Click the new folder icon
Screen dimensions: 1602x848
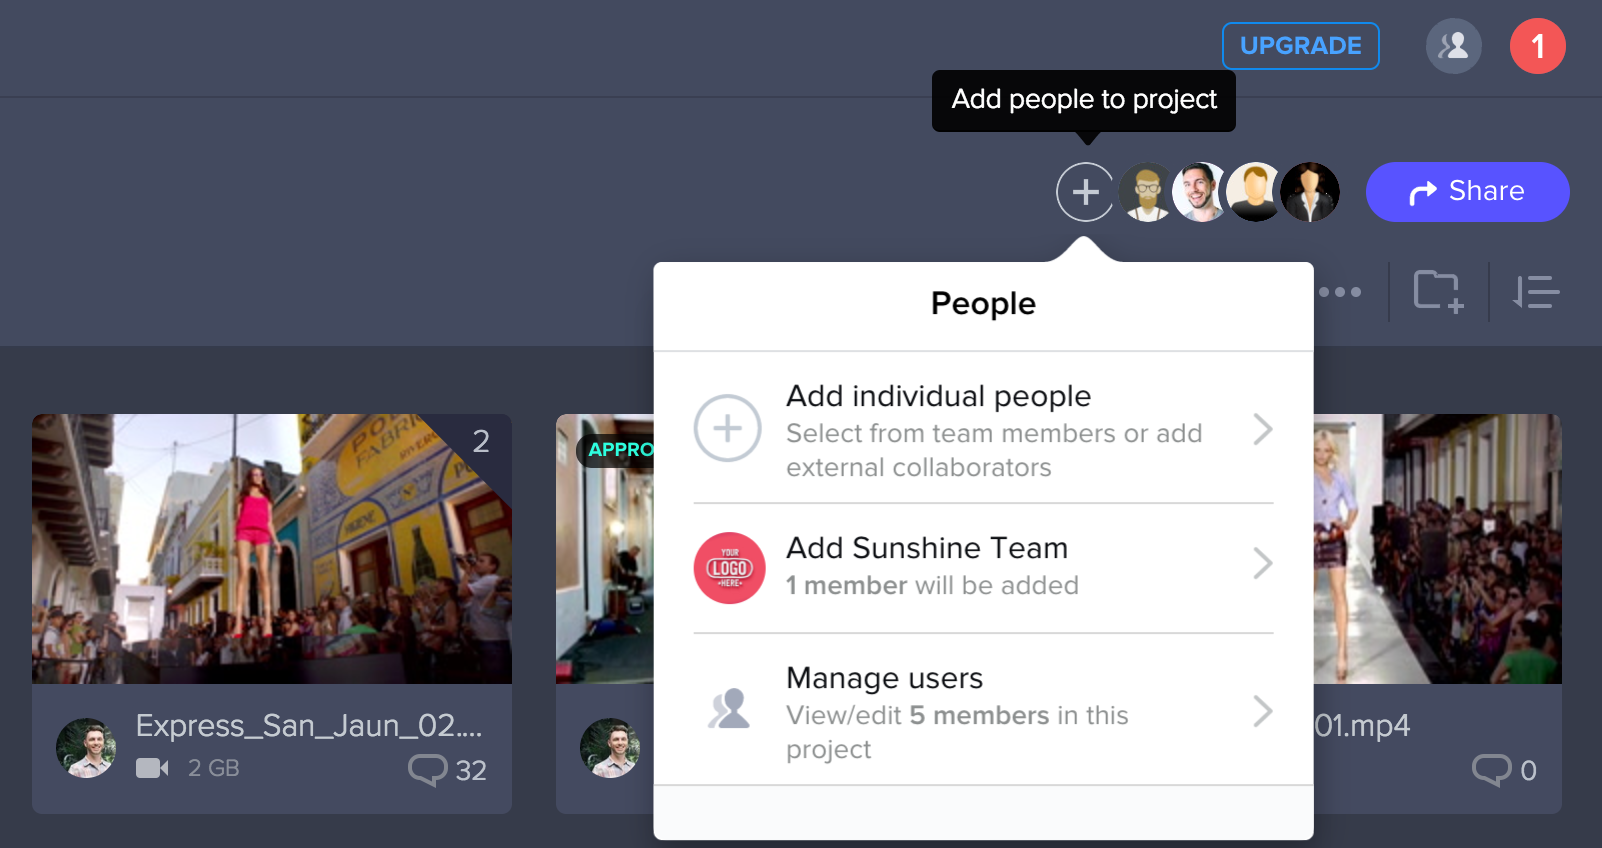[x=1439, y=292]
